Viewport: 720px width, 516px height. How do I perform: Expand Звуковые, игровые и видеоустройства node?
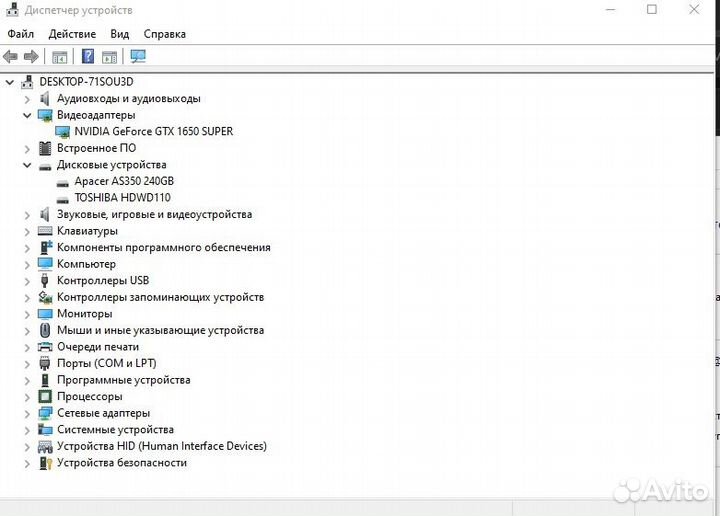point(27,215)
